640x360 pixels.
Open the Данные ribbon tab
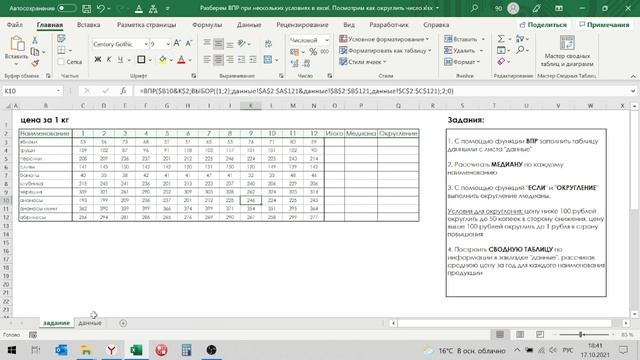click(249, 25)
